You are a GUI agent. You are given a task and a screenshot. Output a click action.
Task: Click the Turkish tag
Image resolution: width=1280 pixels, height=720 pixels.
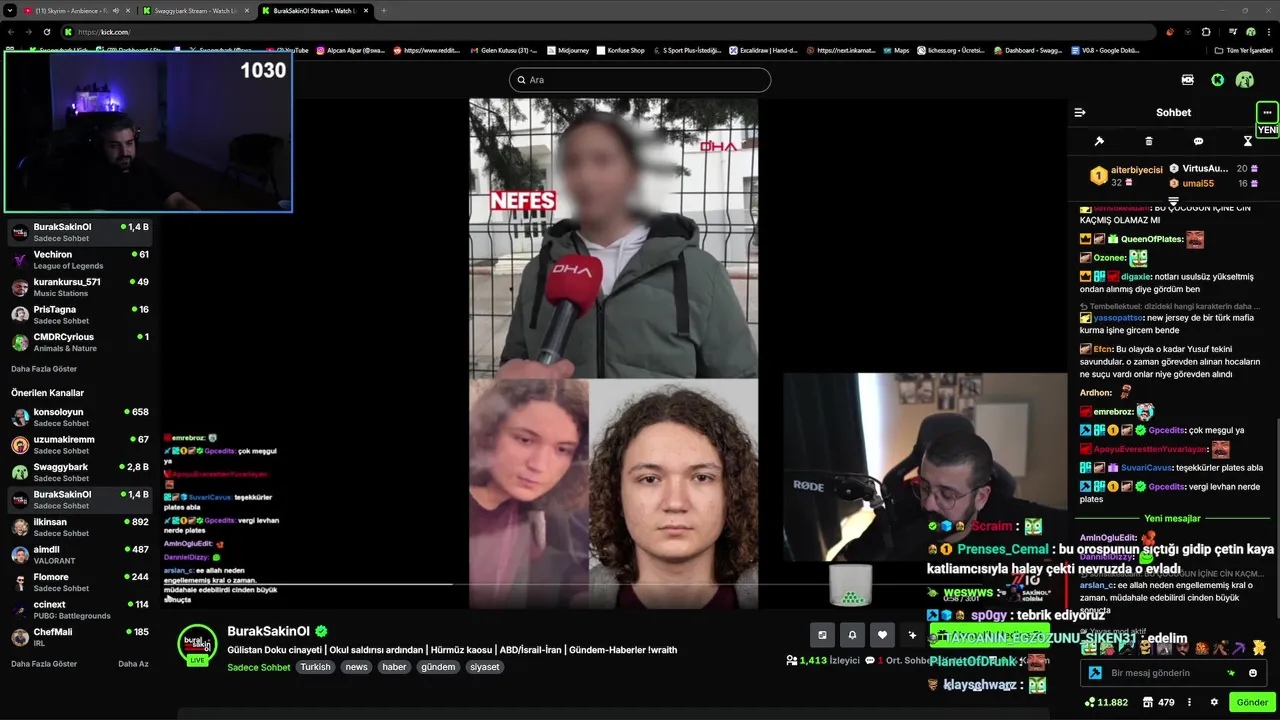point(315,667)
